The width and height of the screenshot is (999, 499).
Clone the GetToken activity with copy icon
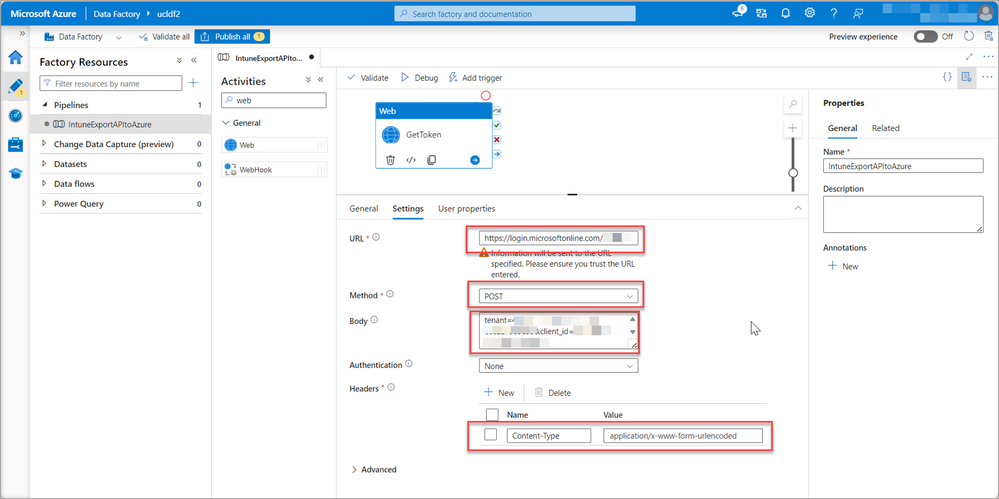431,160
